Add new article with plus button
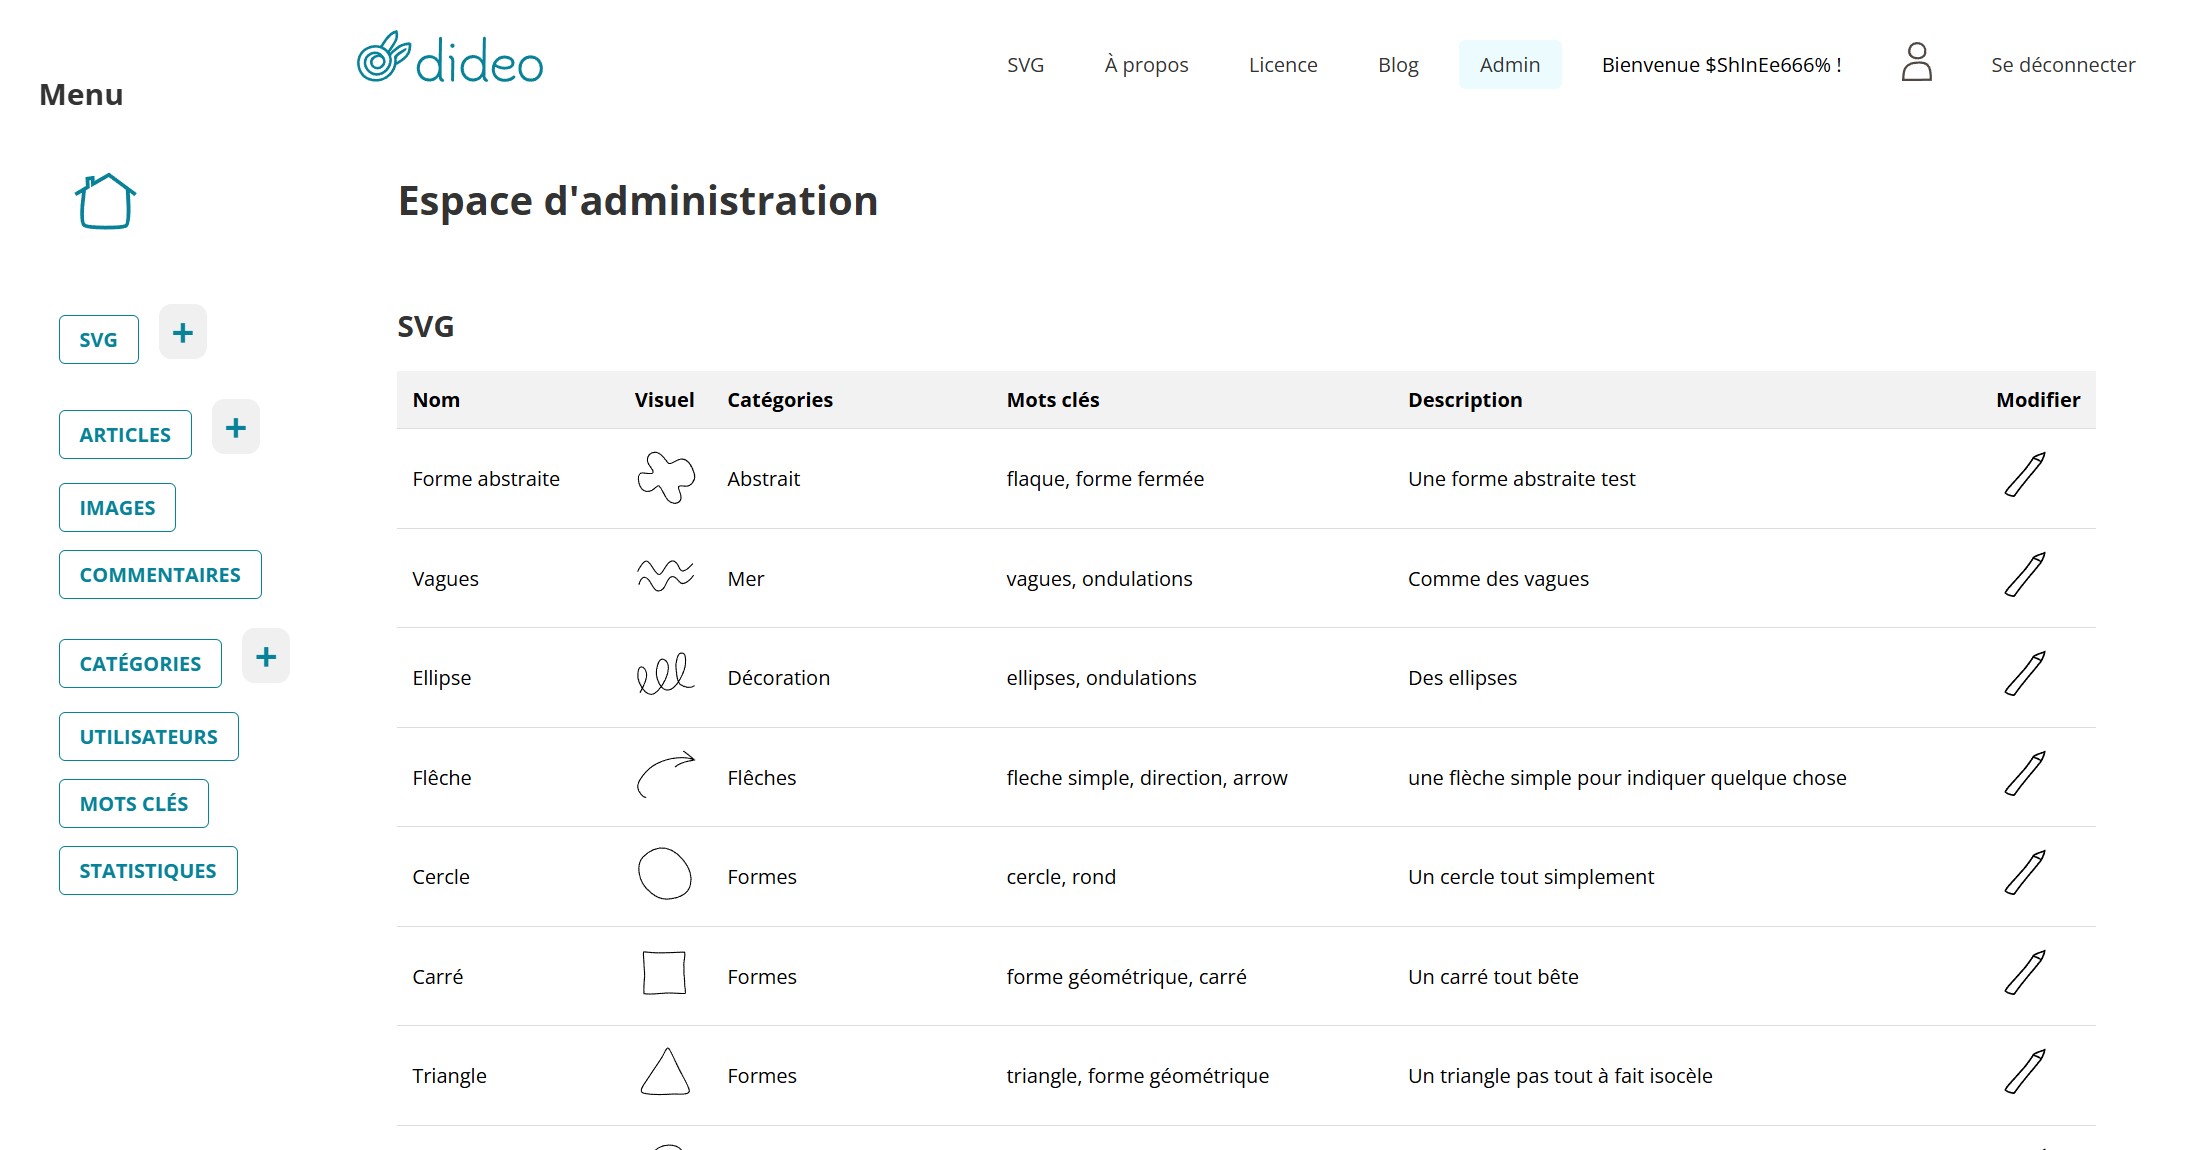Viewport: 2198px width, 1150px height. click(236, 428)
